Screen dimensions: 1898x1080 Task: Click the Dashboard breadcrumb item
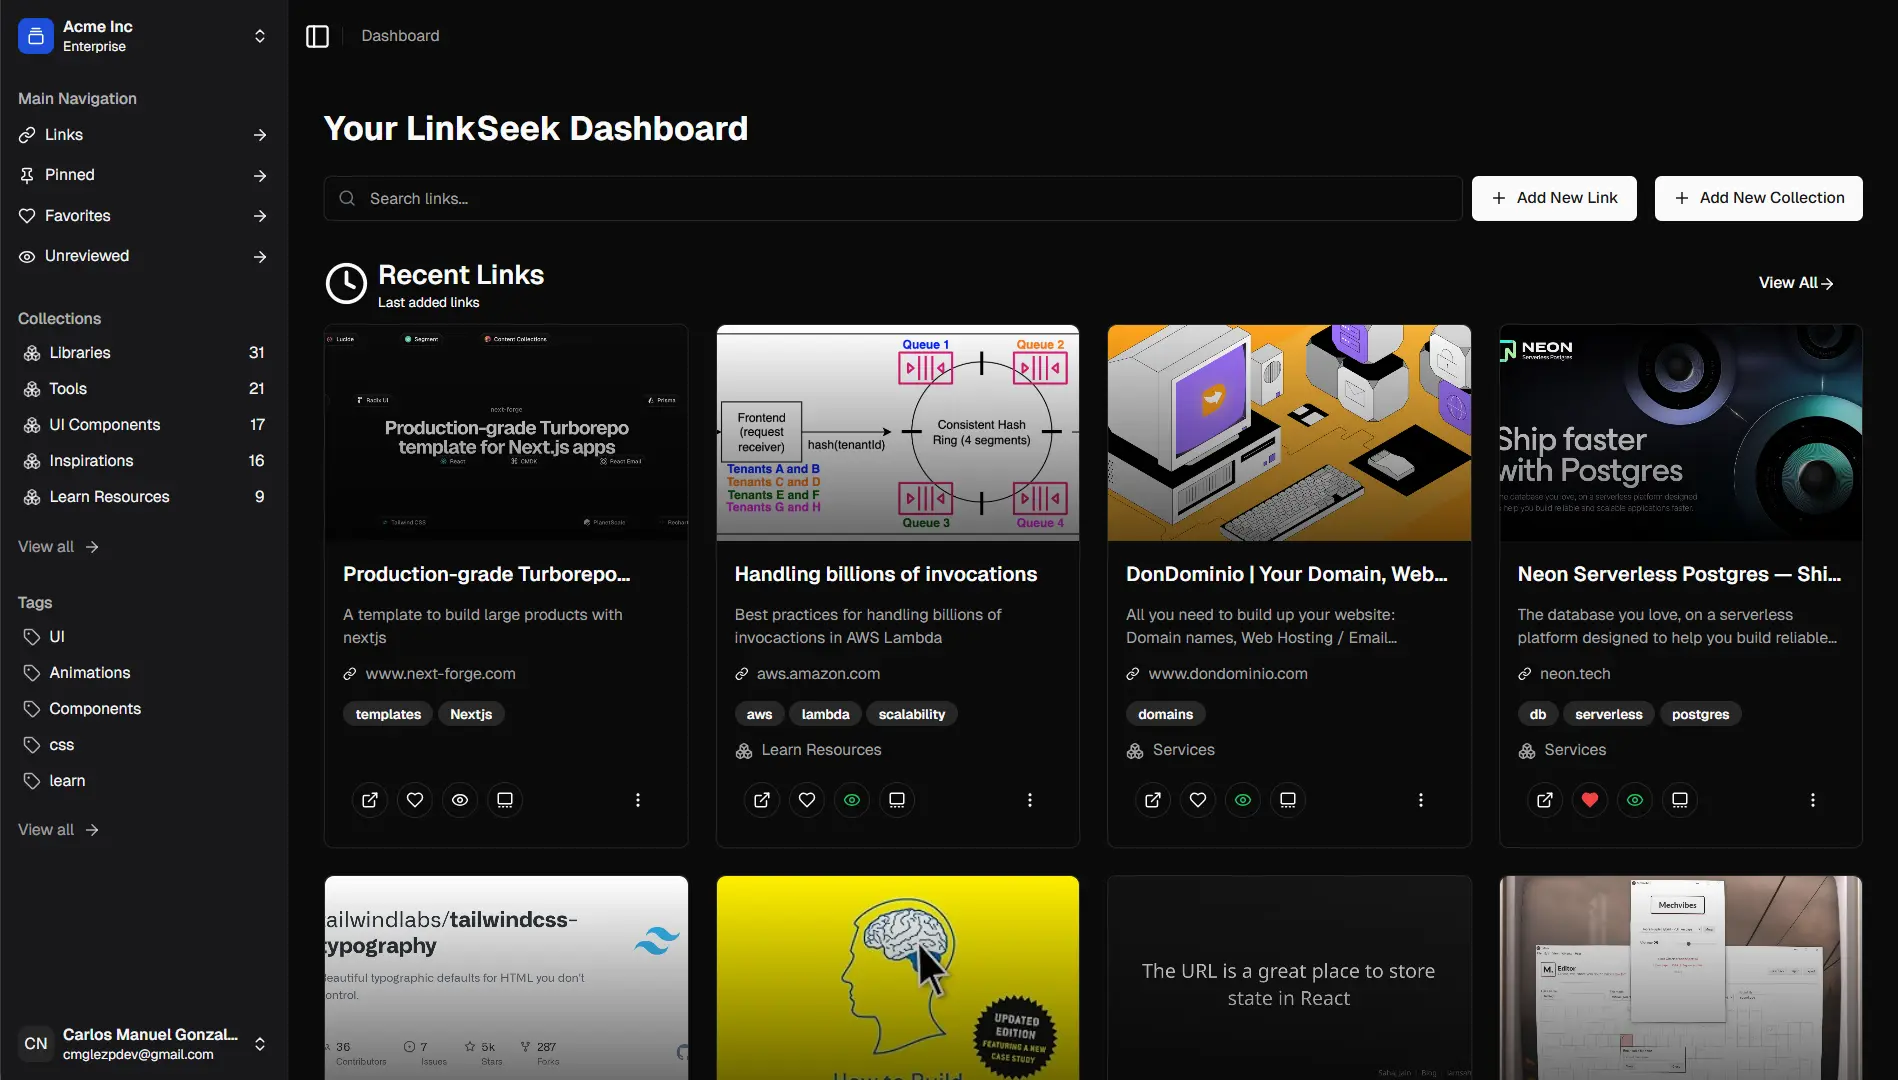coord(399,35)
